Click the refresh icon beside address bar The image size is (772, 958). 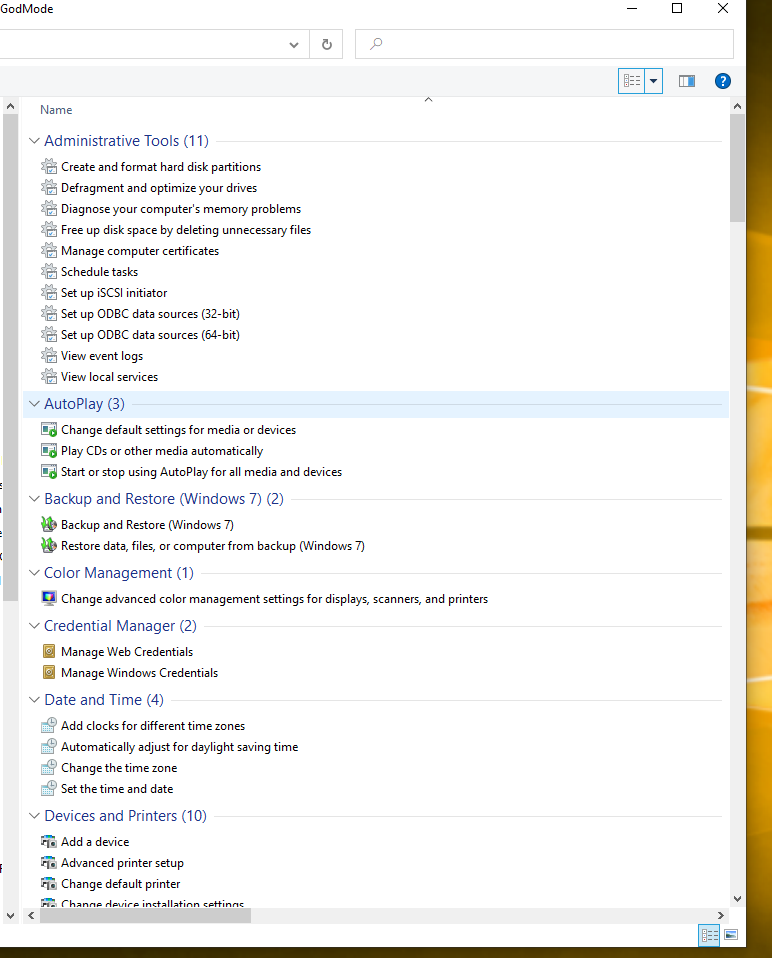(x=326, y=45)
